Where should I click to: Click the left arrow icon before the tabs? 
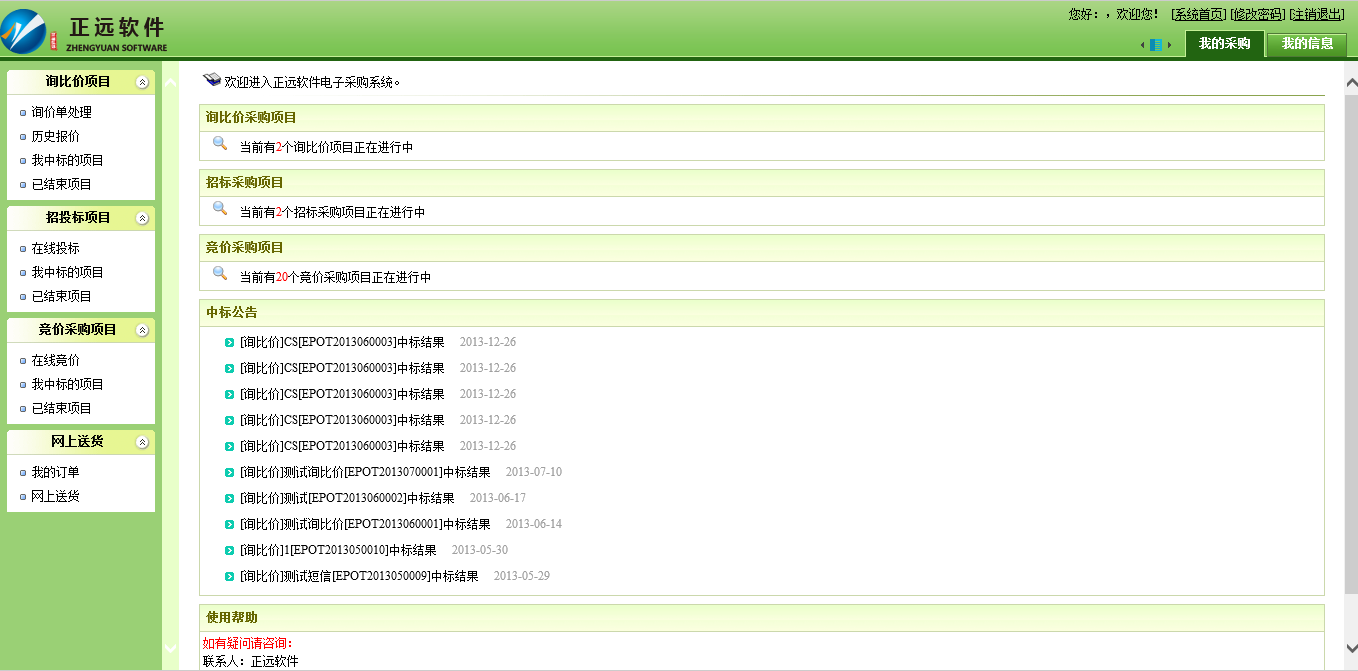[1143, 45]
